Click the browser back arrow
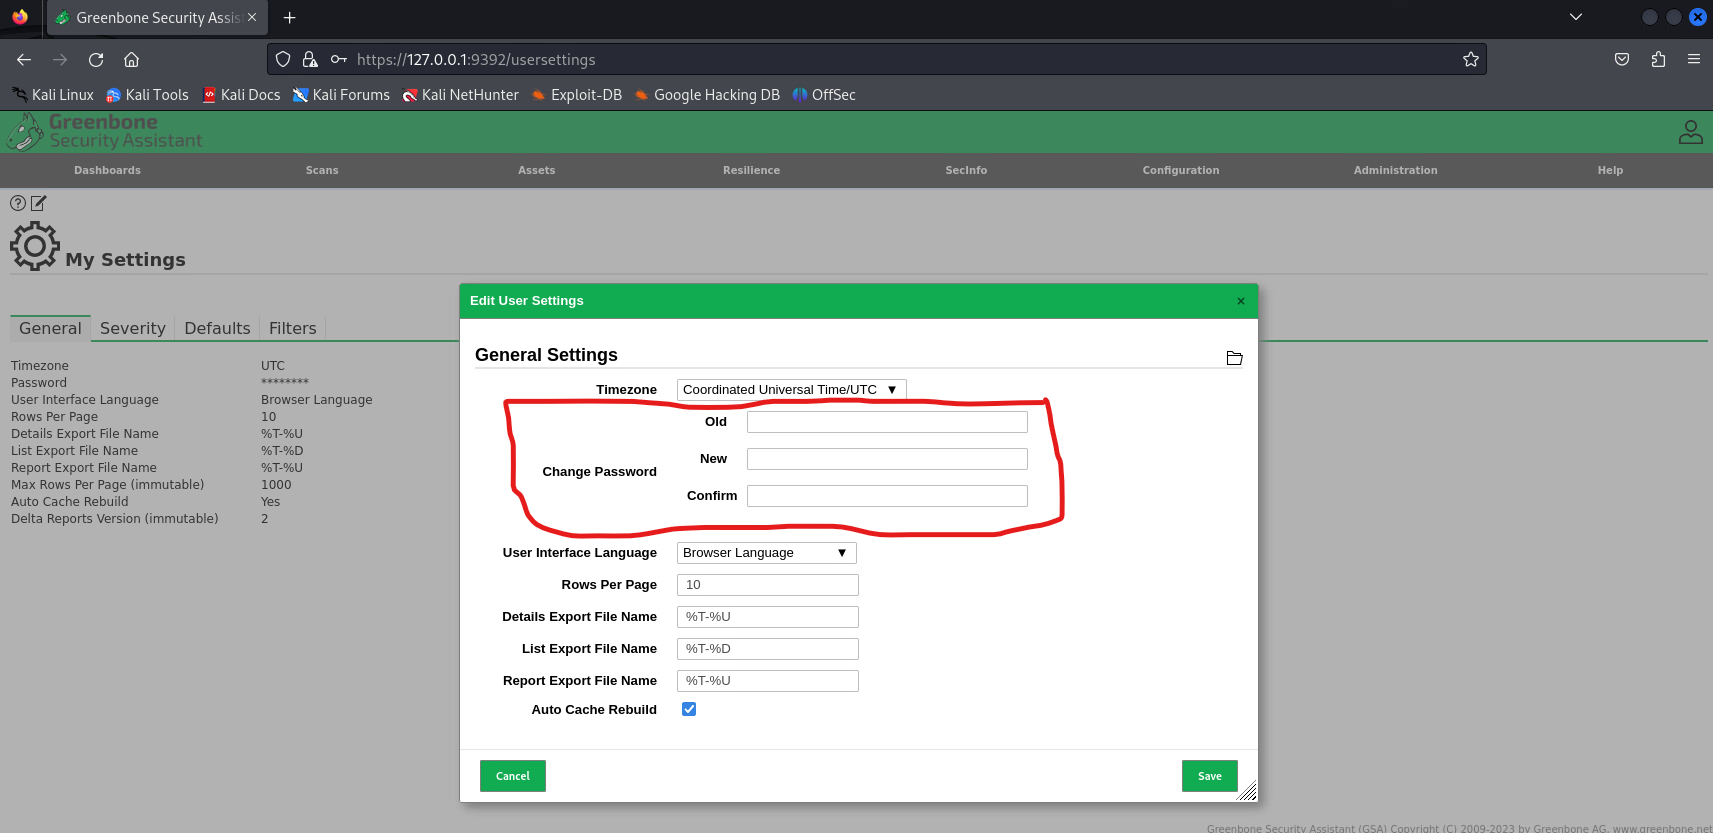The width and height of the screenshot is (1713, 833). pyautogui.click(x=24, y=60)
